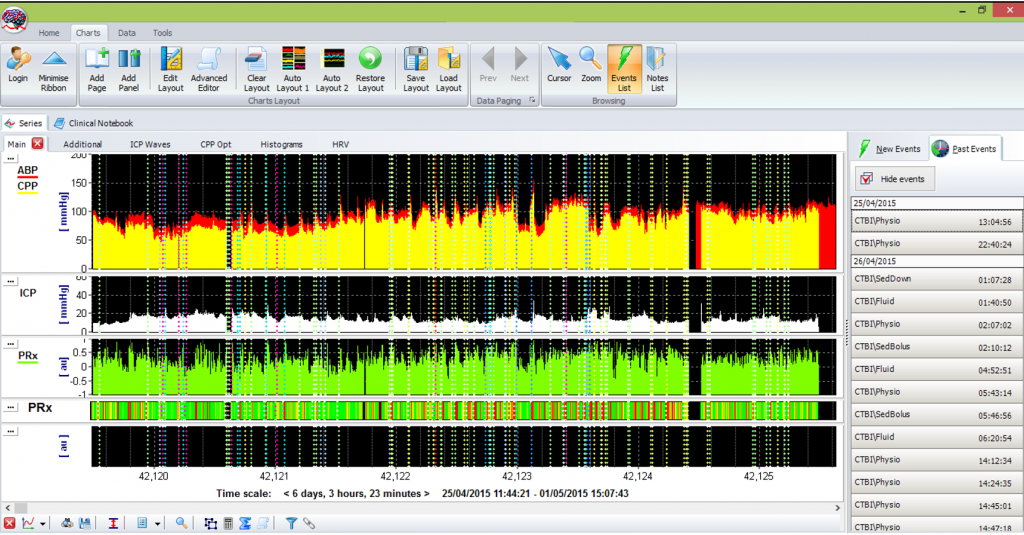The width and height of the screenshot is (1024, 535).
Task: Click the PRx color bar strip
Action: (462, 410)
